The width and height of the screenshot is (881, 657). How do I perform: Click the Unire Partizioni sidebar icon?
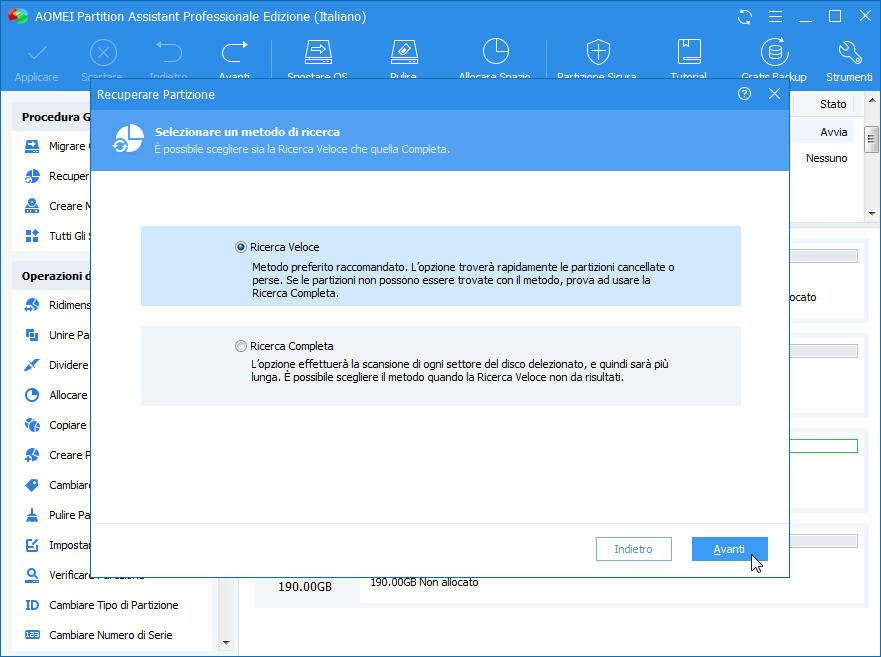pyautogui.click(x=32, y=336)
